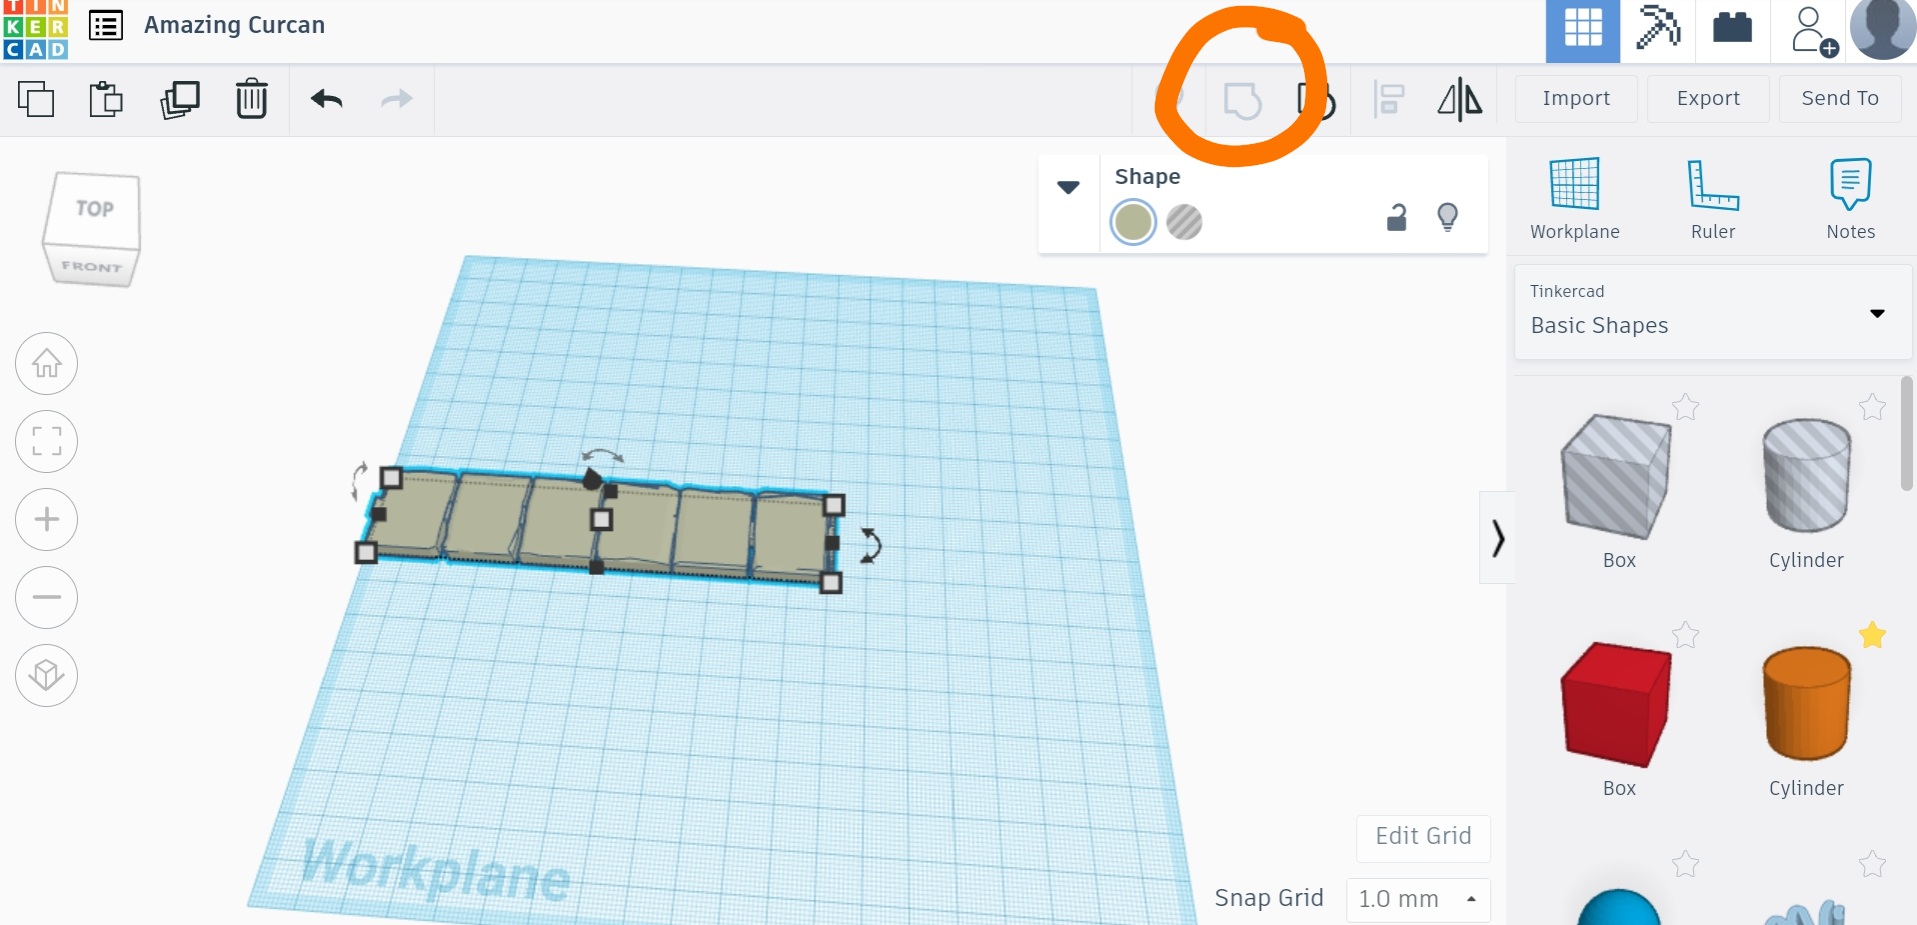Star the red Box shape as favorite

pyautogui.click(x=1685, y=635)
